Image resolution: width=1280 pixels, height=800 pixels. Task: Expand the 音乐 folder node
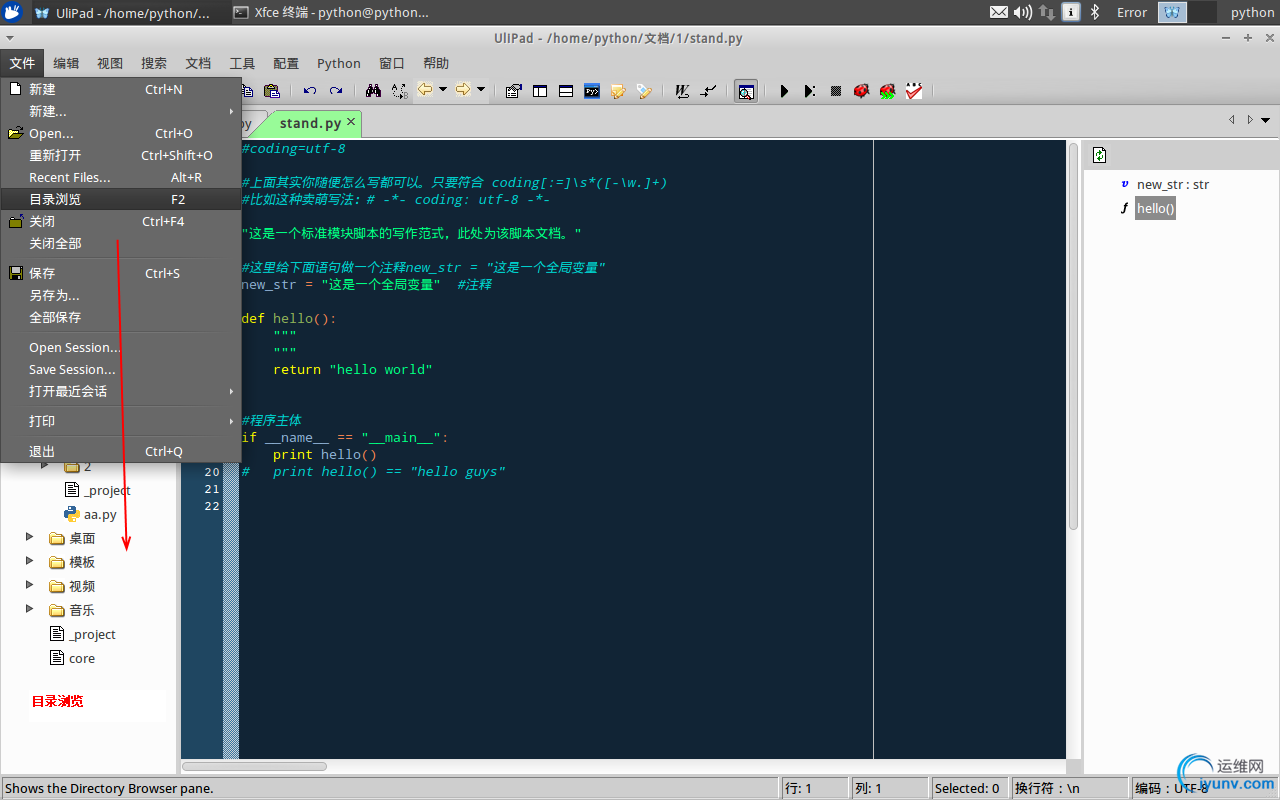(x=30, y=610)
